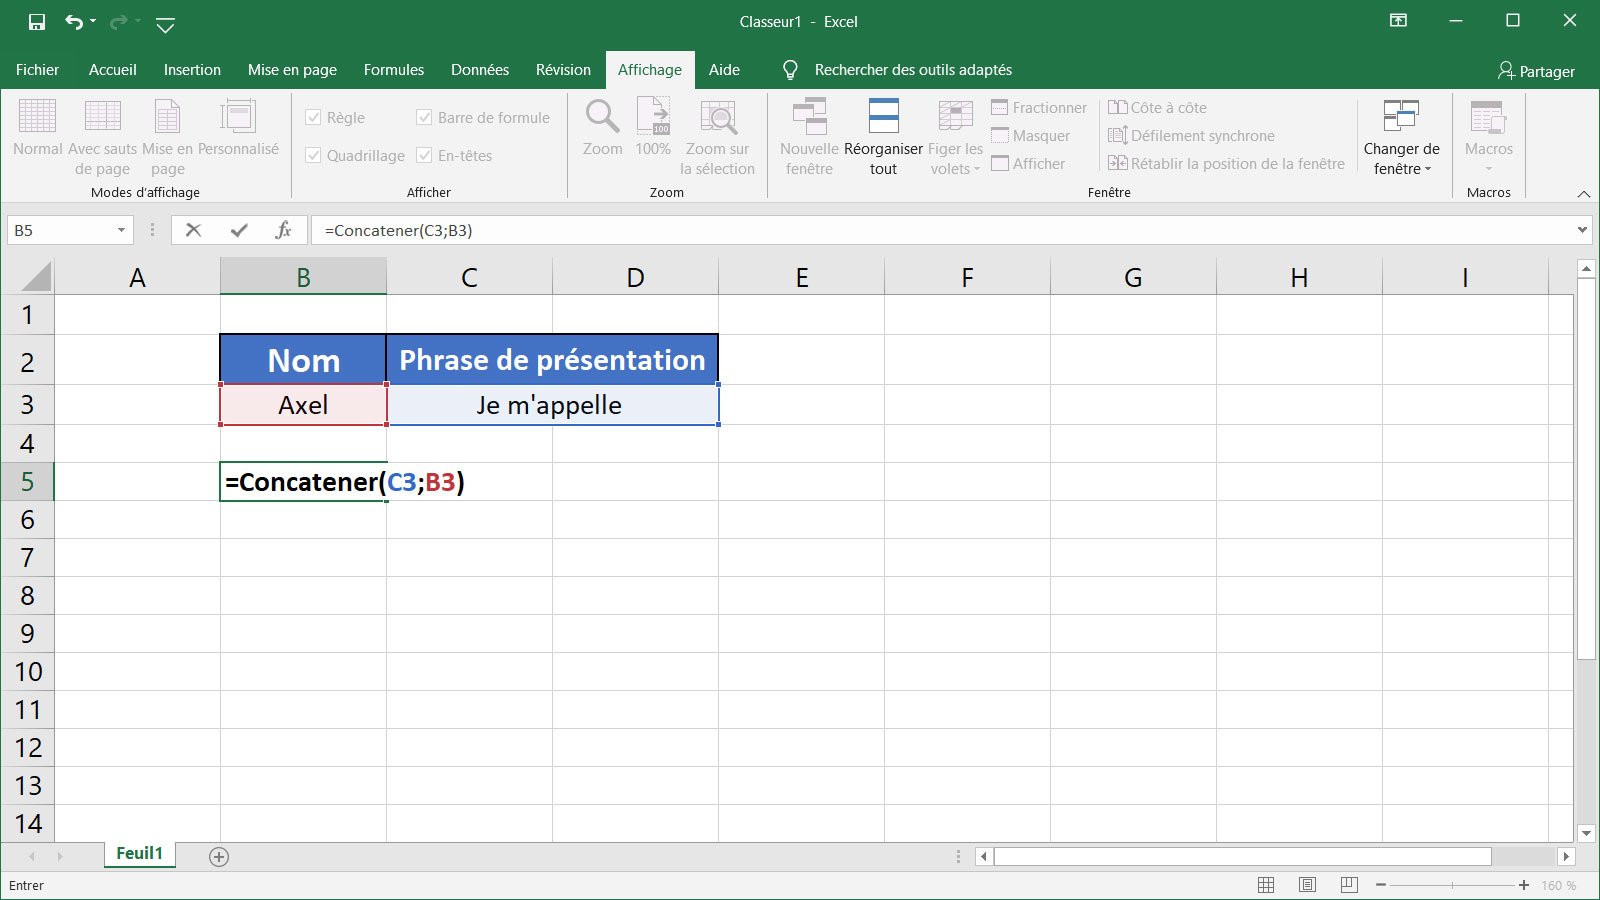Open Personnalisé custom views

tap(238, 128)
